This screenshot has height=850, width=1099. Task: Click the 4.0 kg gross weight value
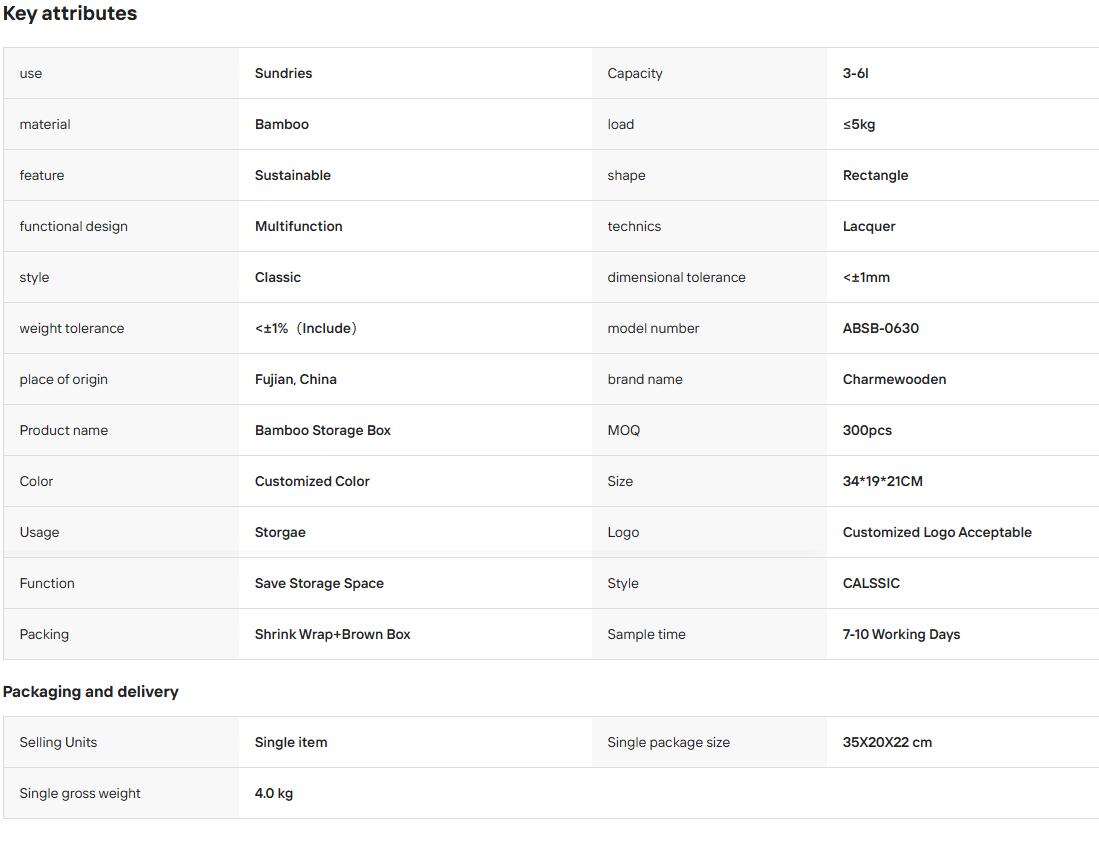(273, 793)
